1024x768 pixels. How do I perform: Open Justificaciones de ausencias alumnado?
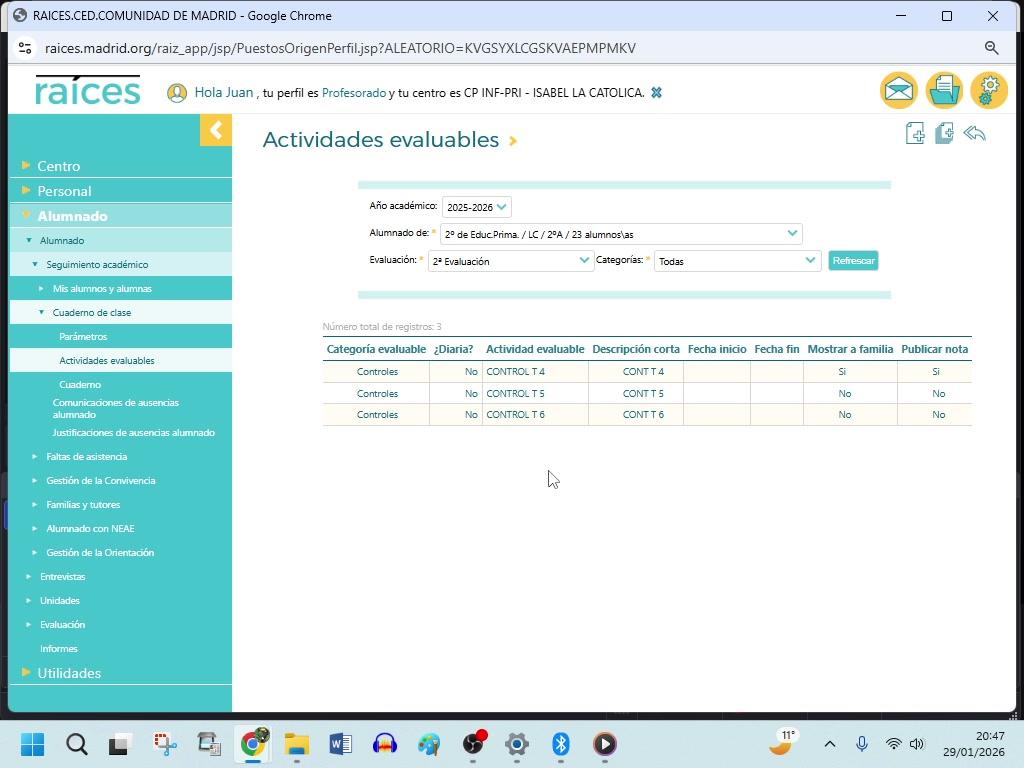tap(133, 432)
